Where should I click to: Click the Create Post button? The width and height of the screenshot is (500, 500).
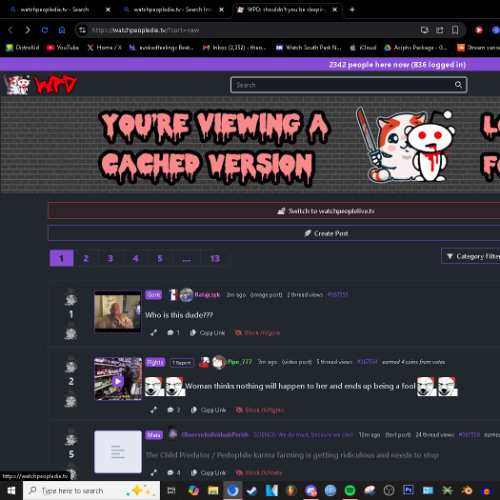274,233
